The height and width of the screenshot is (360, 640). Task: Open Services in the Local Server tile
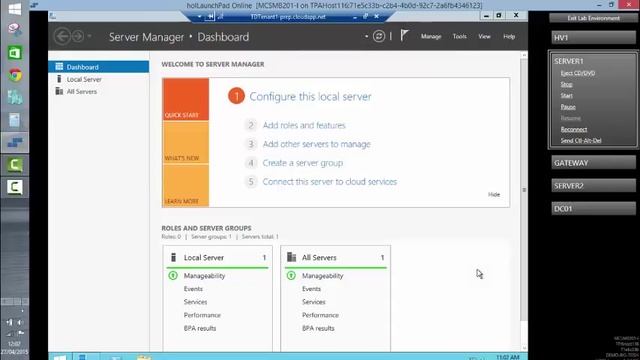click(x=195, y=302)
